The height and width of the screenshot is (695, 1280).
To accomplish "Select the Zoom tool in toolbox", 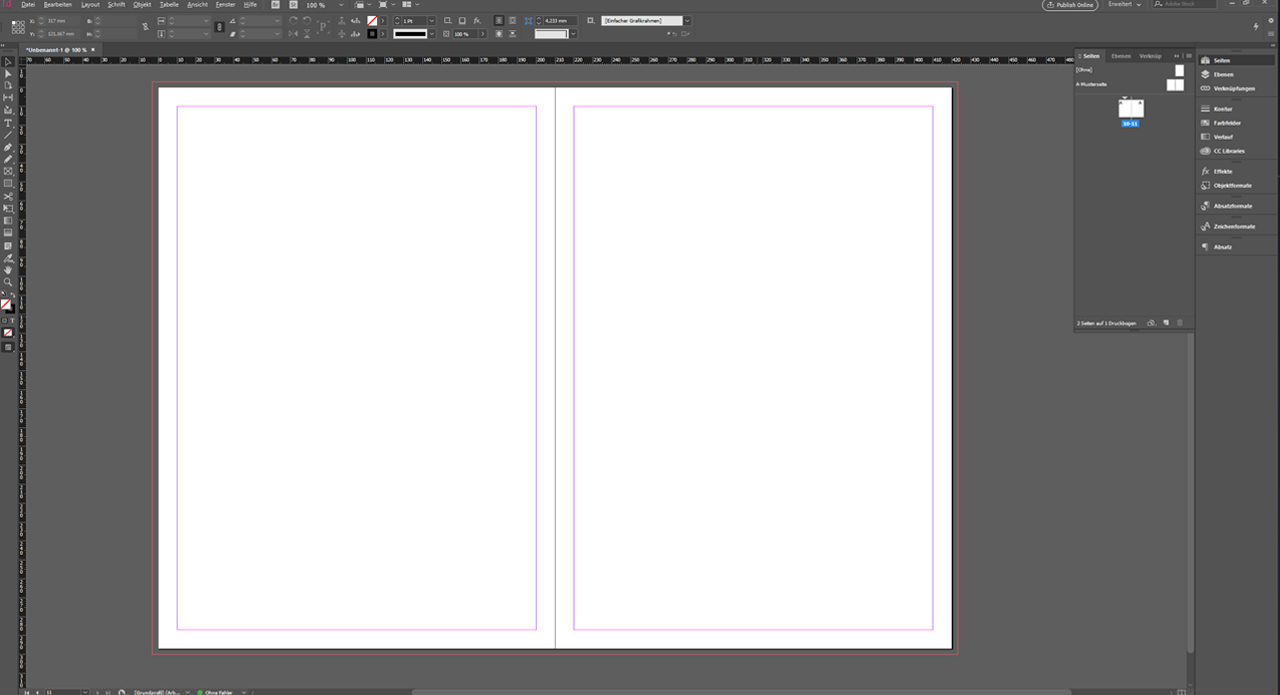I will pyautogui.click(x=8, y=282).
